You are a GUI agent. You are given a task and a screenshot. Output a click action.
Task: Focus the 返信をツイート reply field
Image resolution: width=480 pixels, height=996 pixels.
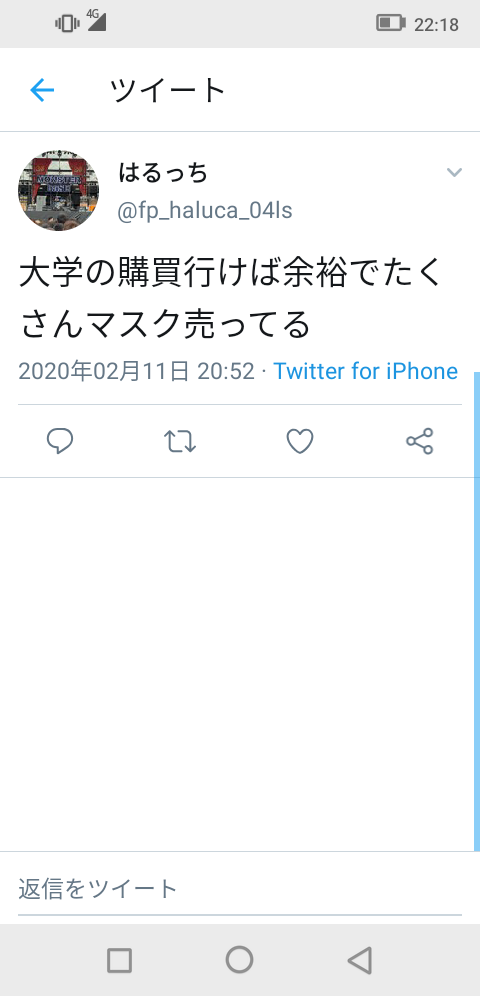pyautogui.click(x=240, y=888)
